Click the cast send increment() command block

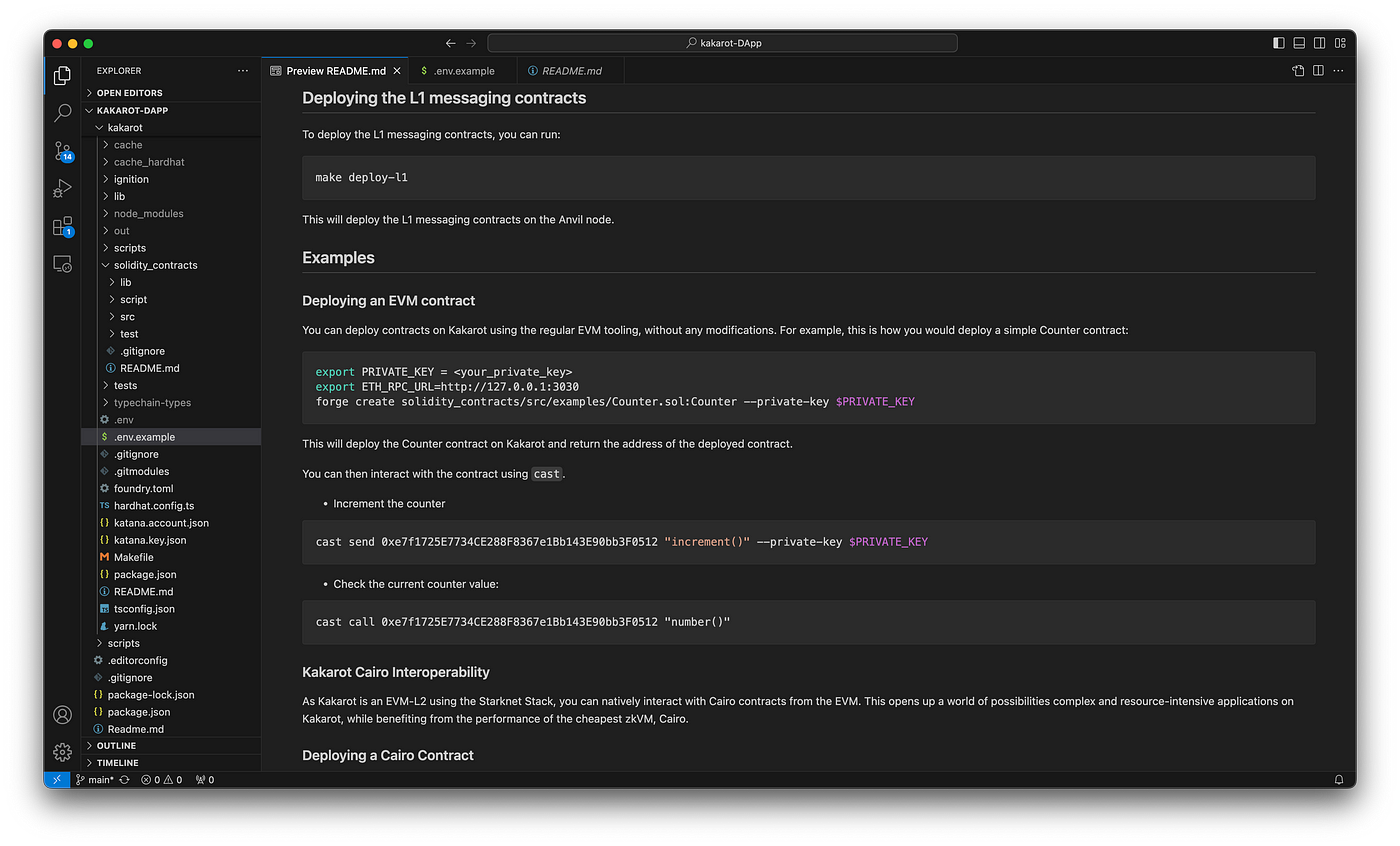[808, 542]
